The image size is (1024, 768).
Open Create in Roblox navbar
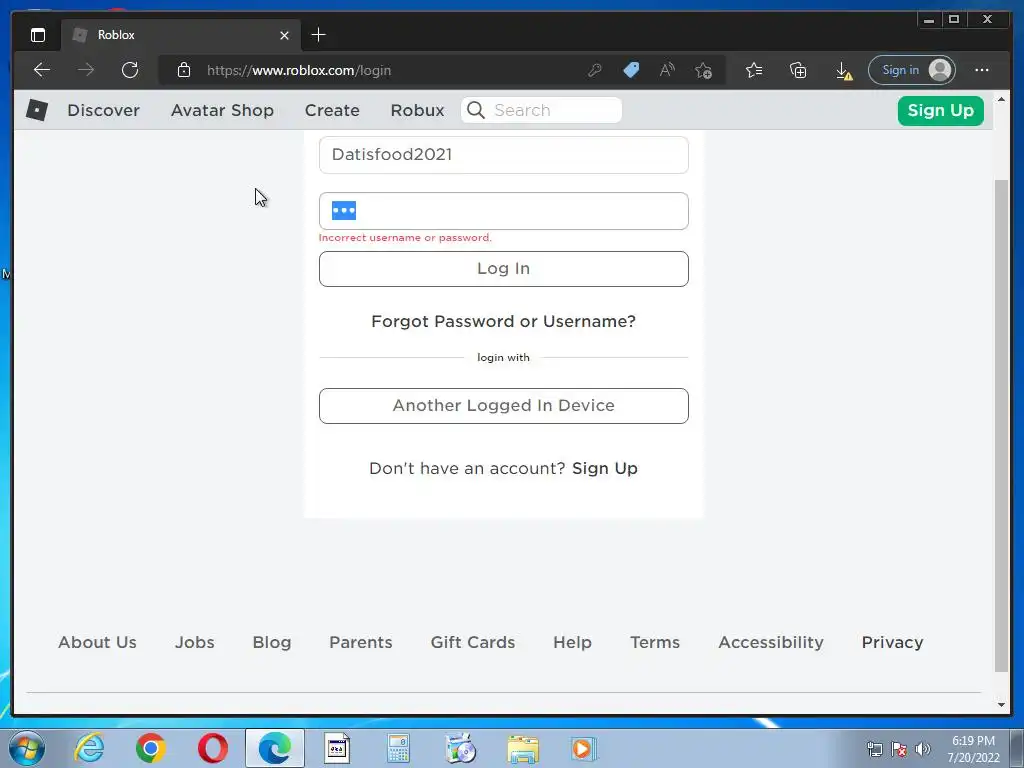click(332, 110)
